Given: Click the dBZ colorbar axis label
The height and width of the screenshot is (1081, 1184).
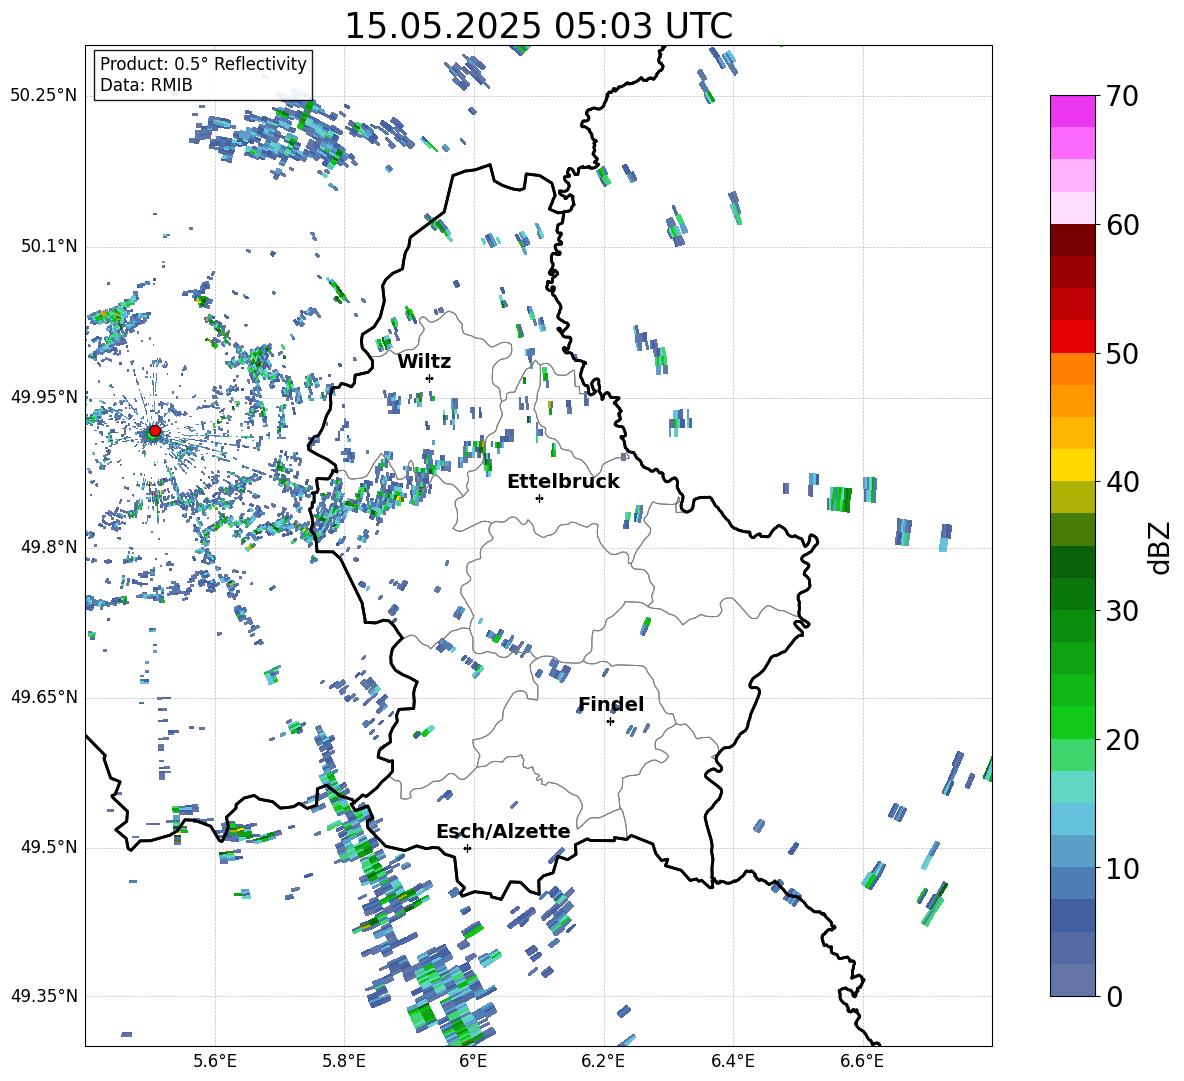Looking at the screenshot, I should coord(1161,547).
